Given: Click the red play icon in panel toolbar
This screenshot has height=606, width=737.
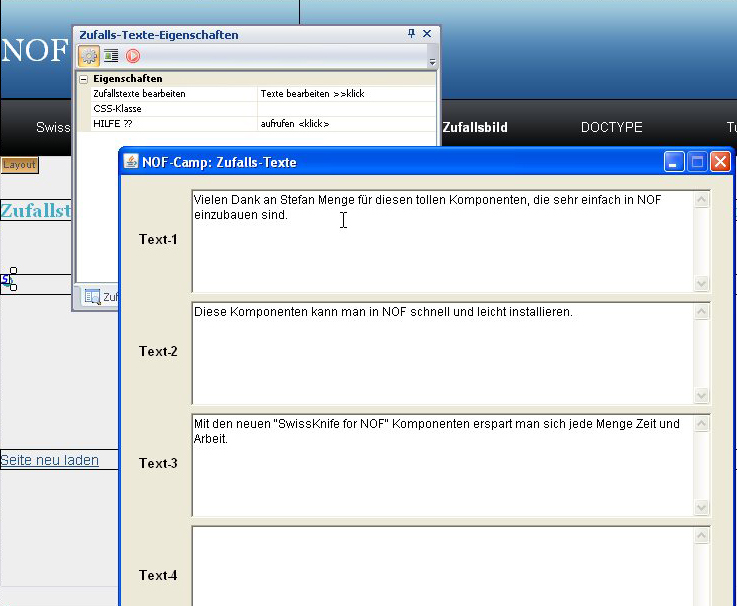Looking at the screenshot, I should pyautogui.click(x=133, y=56).
